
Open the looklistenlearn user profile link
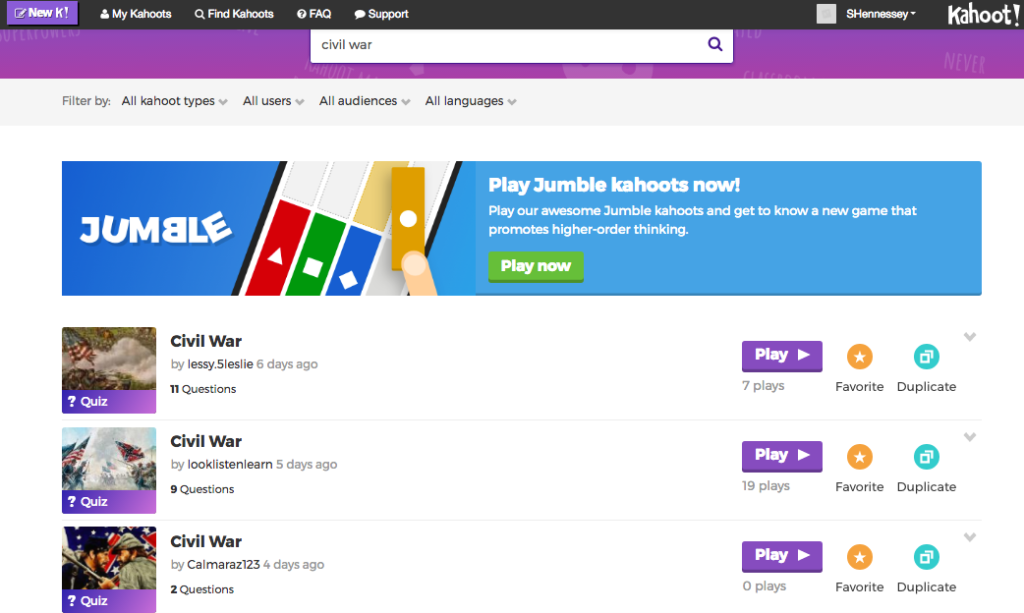click(230, 464)
